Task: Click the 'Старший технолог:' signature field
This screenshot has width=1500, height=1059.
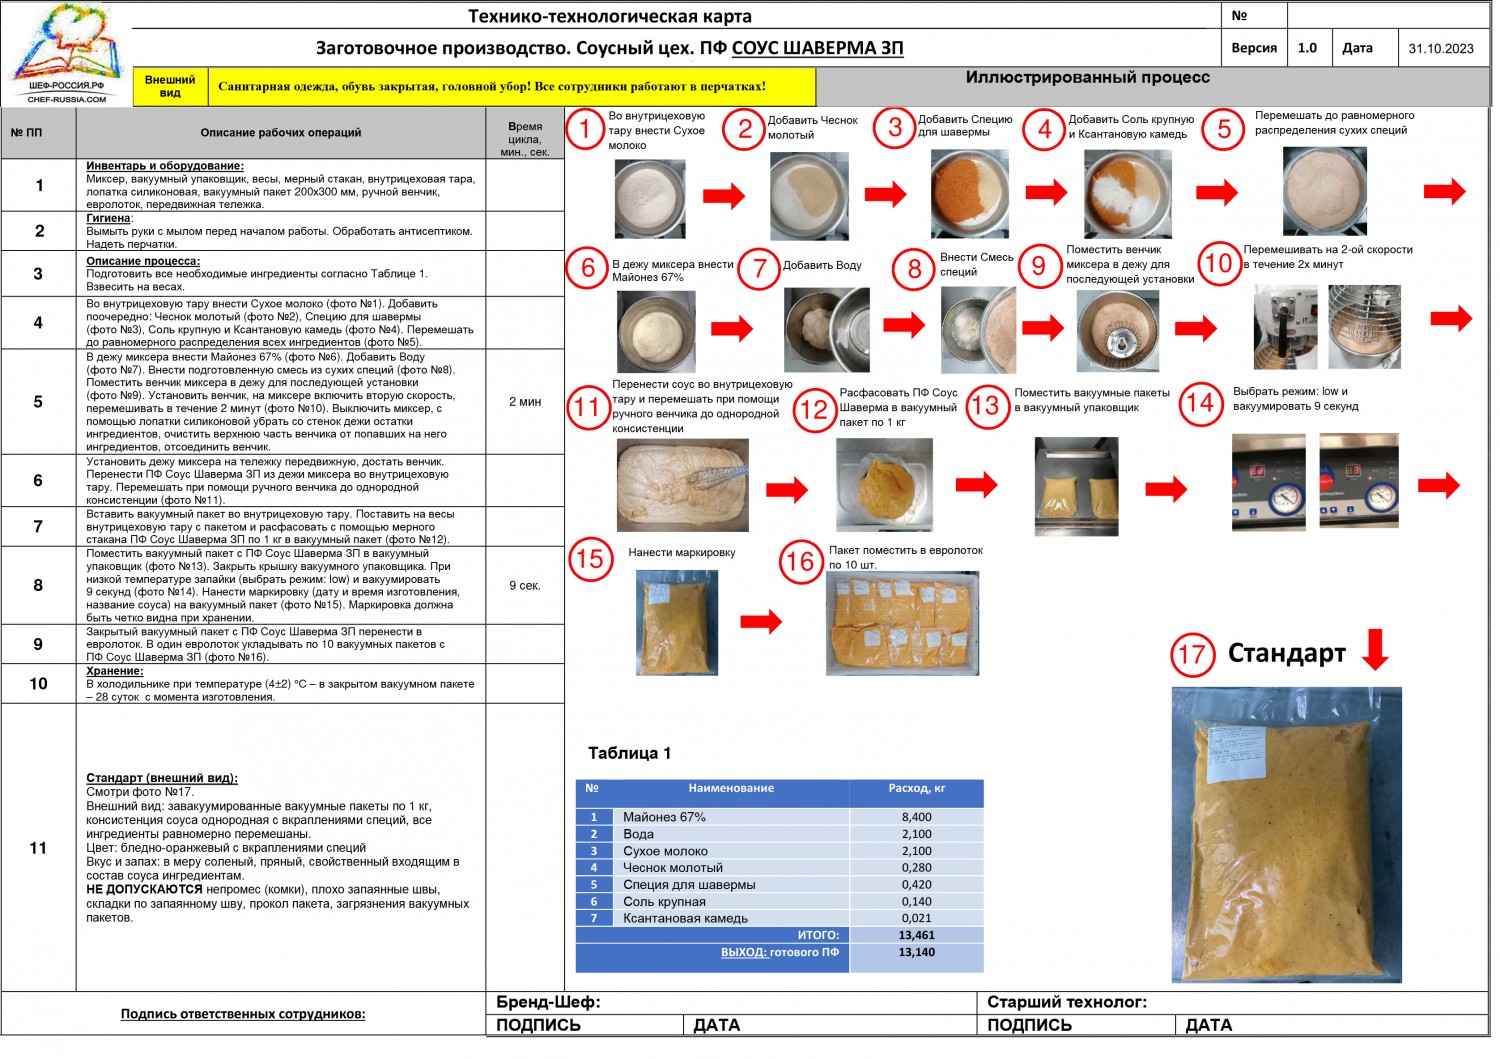Action: click(x=1234, y=1003)
